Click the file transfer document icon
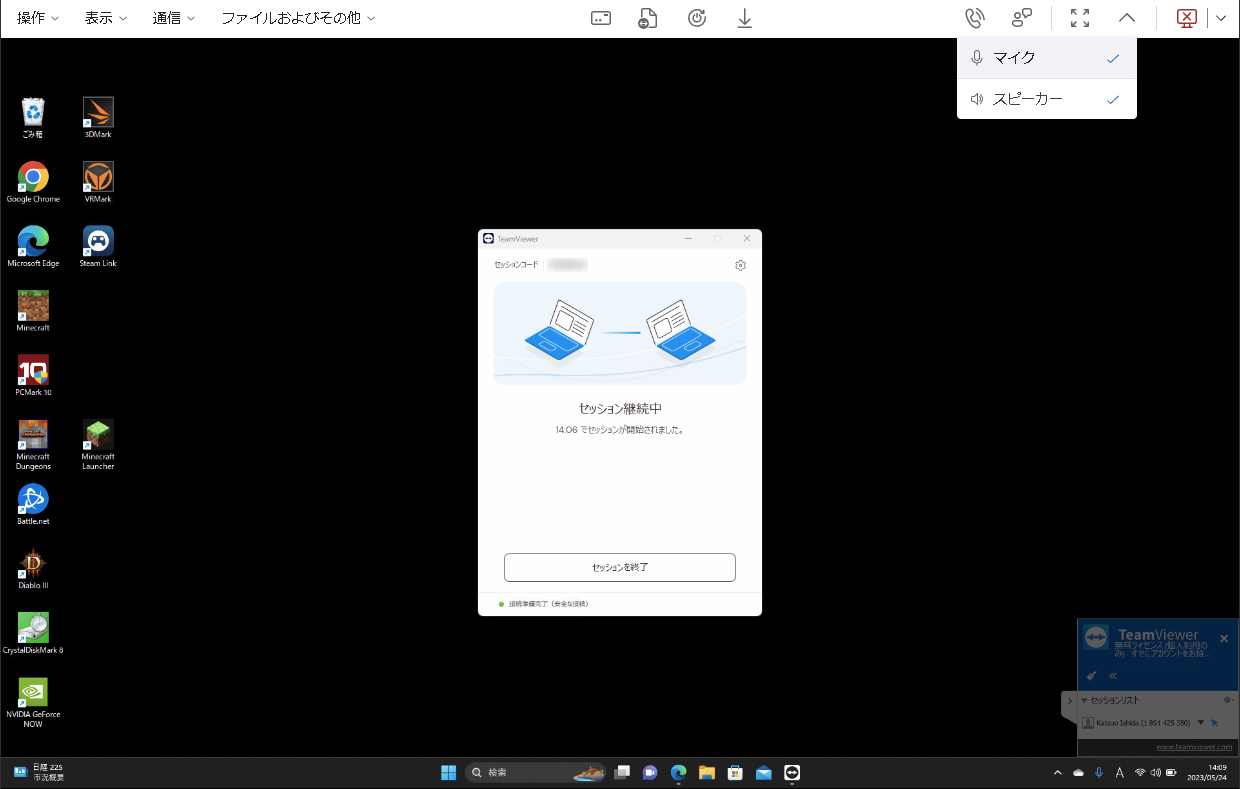 tap(648, 18)
